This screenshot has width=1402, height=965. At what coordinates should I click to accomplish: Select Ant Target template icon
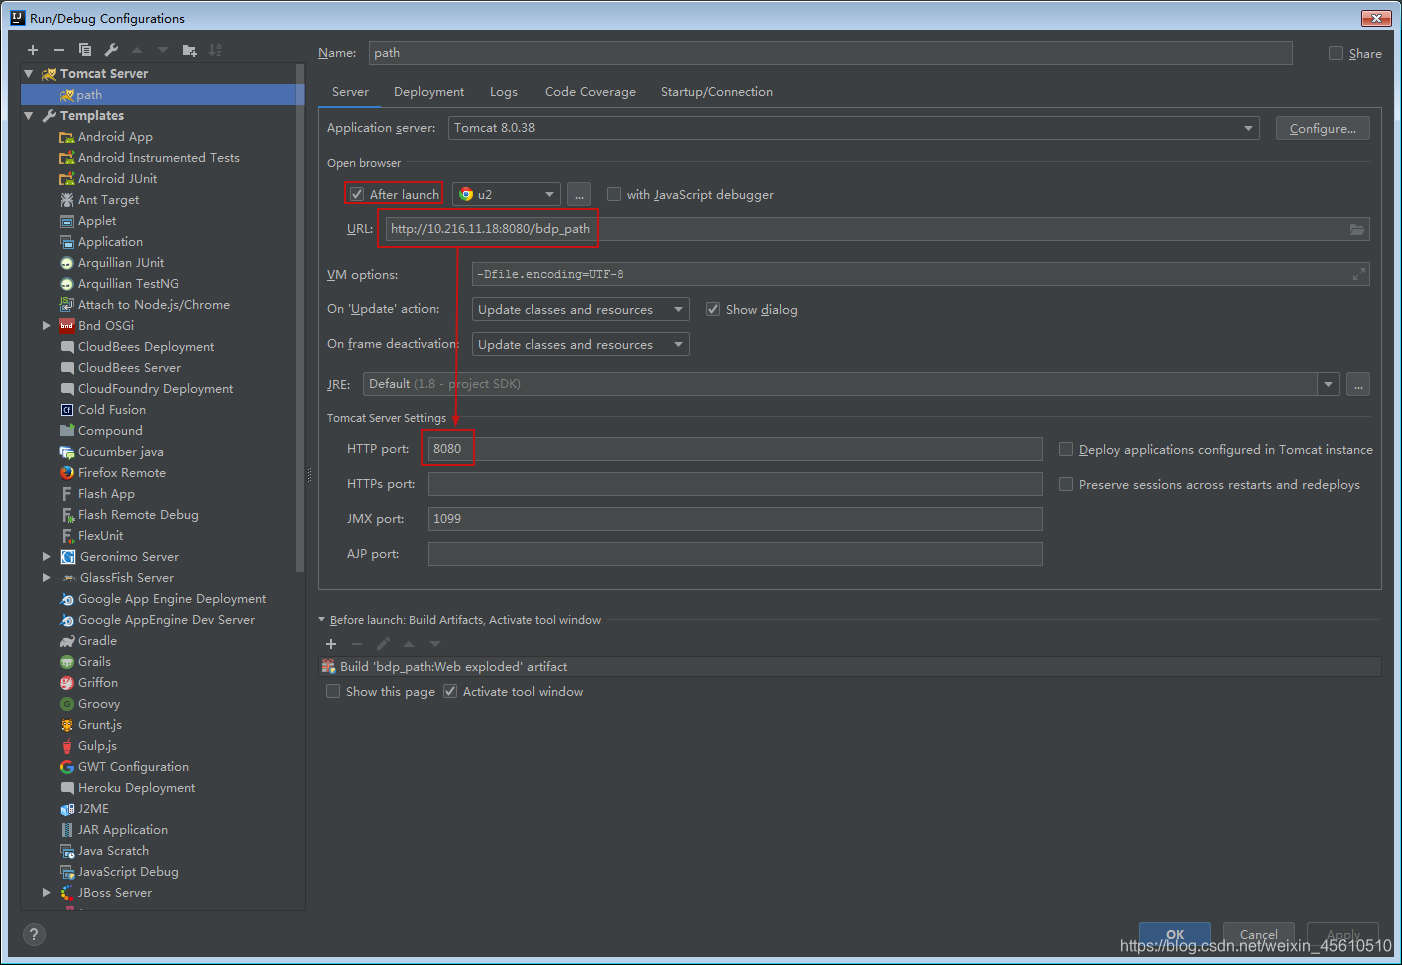click(x=67, y=200)
